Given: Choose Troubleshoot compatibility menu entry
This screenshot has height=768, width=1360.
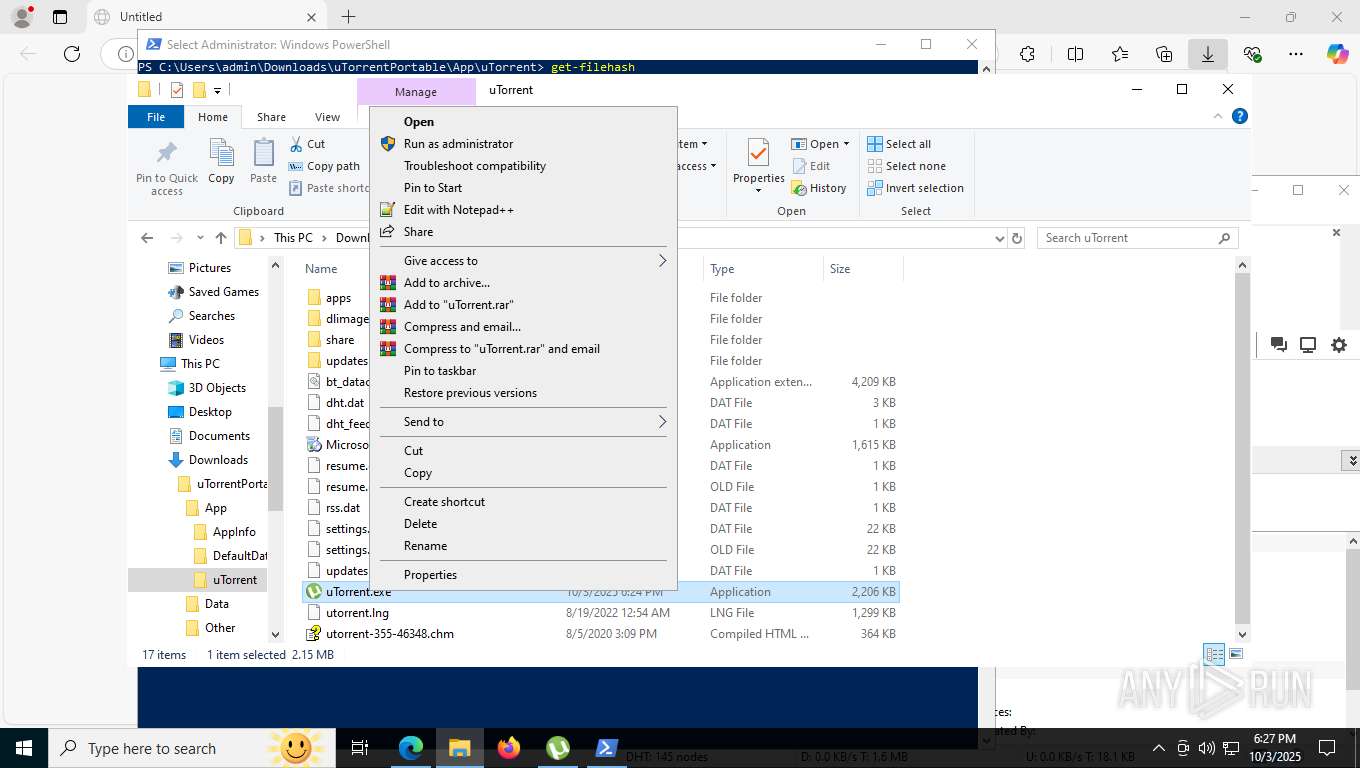Looking at the screenshot, I should [x=523, y=166].
